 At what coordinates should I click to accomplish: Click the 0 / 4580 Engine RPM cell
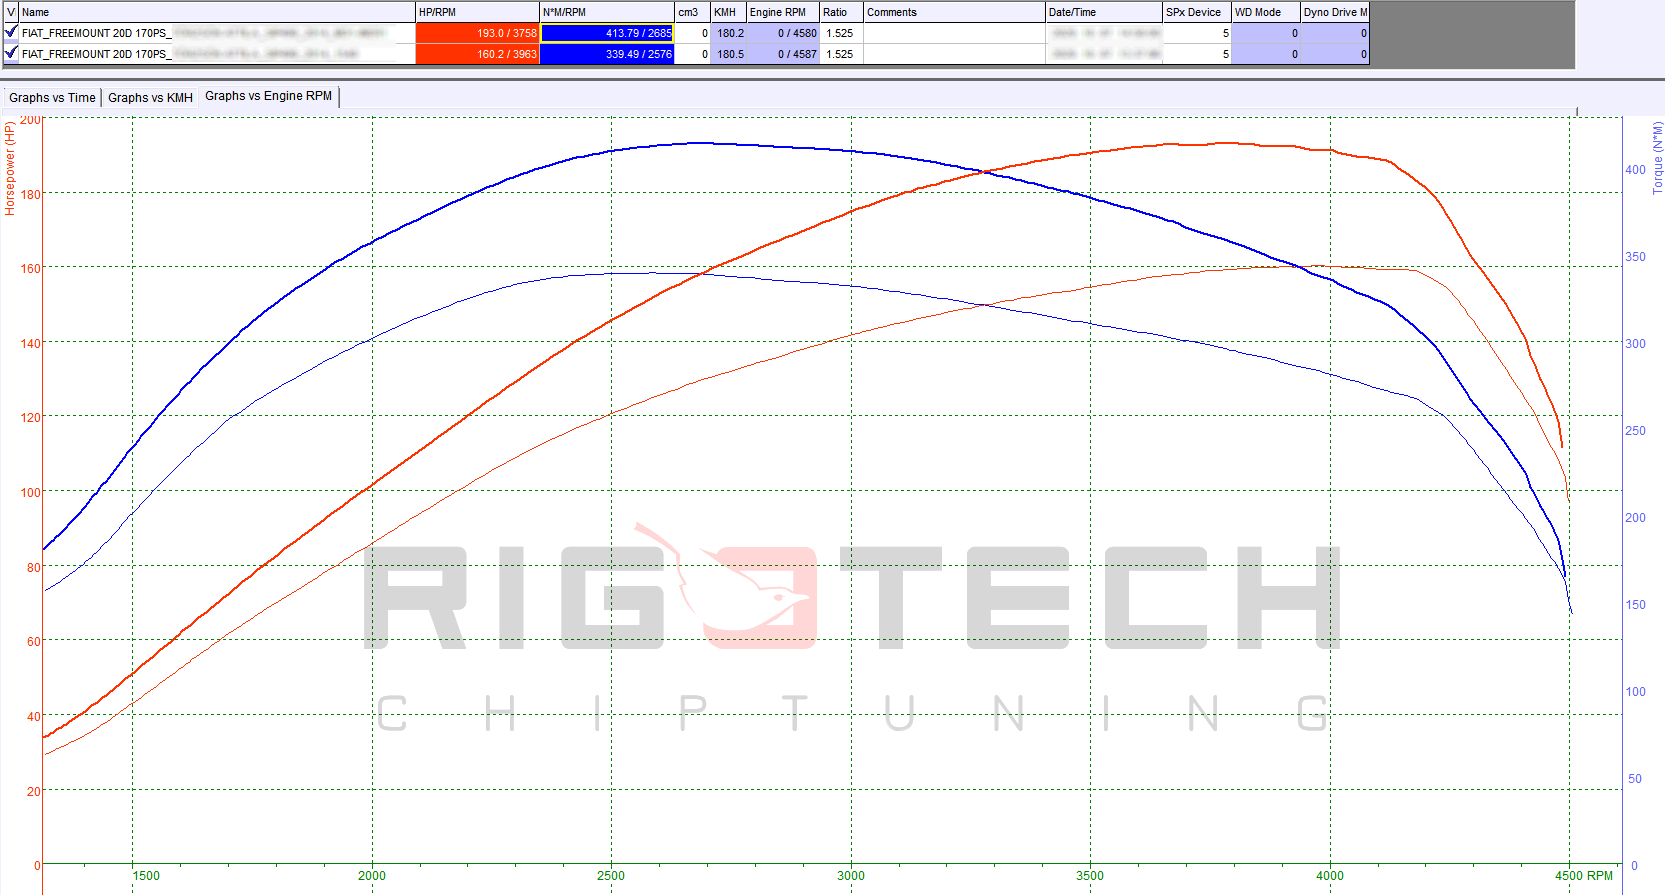click(783, 33)
